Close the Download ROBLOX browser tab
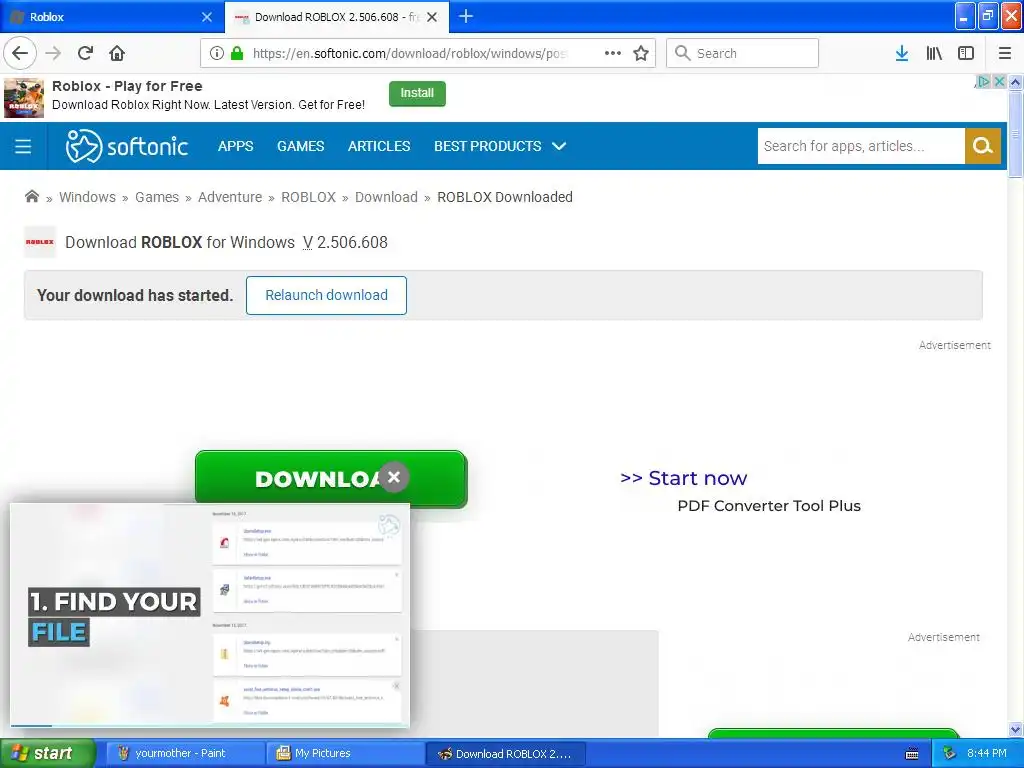 click(432, 17)
